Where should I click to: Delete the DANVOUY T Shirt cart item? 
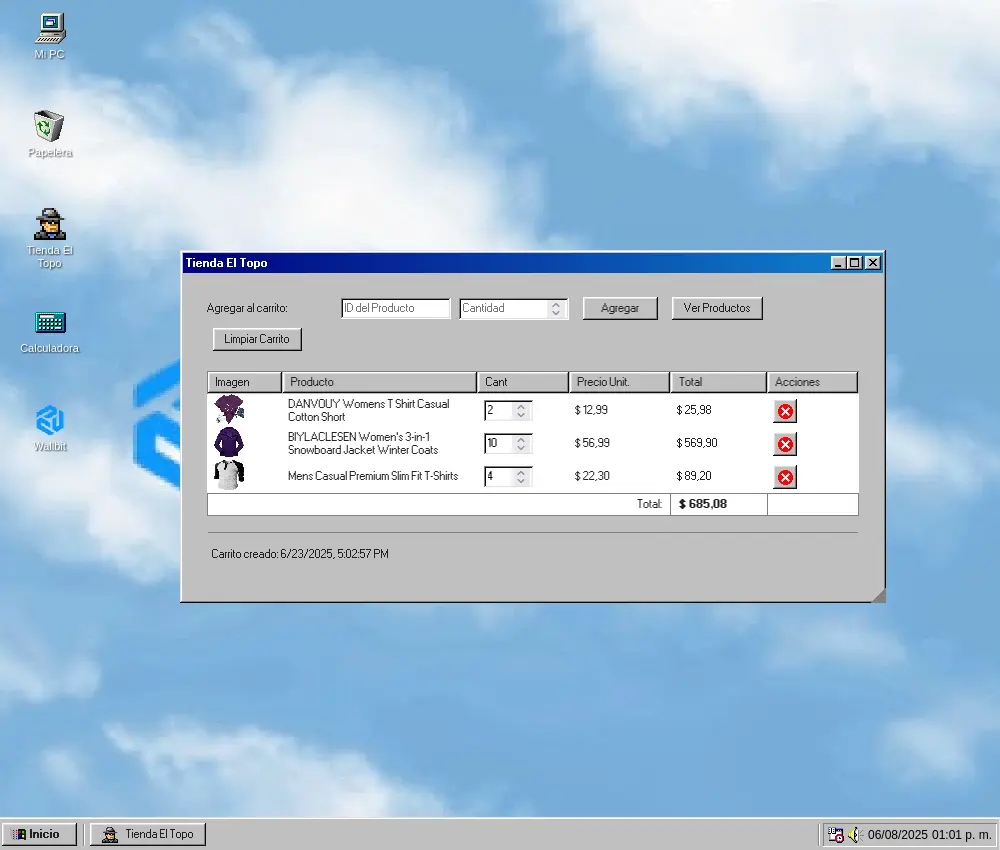[x=785, y=411]
